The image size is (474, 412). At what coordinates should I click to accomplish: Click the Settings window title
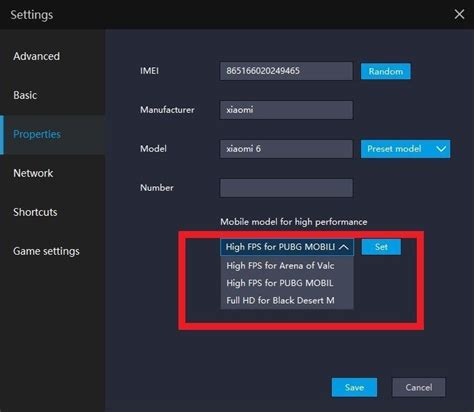click(x=32, y=15)
